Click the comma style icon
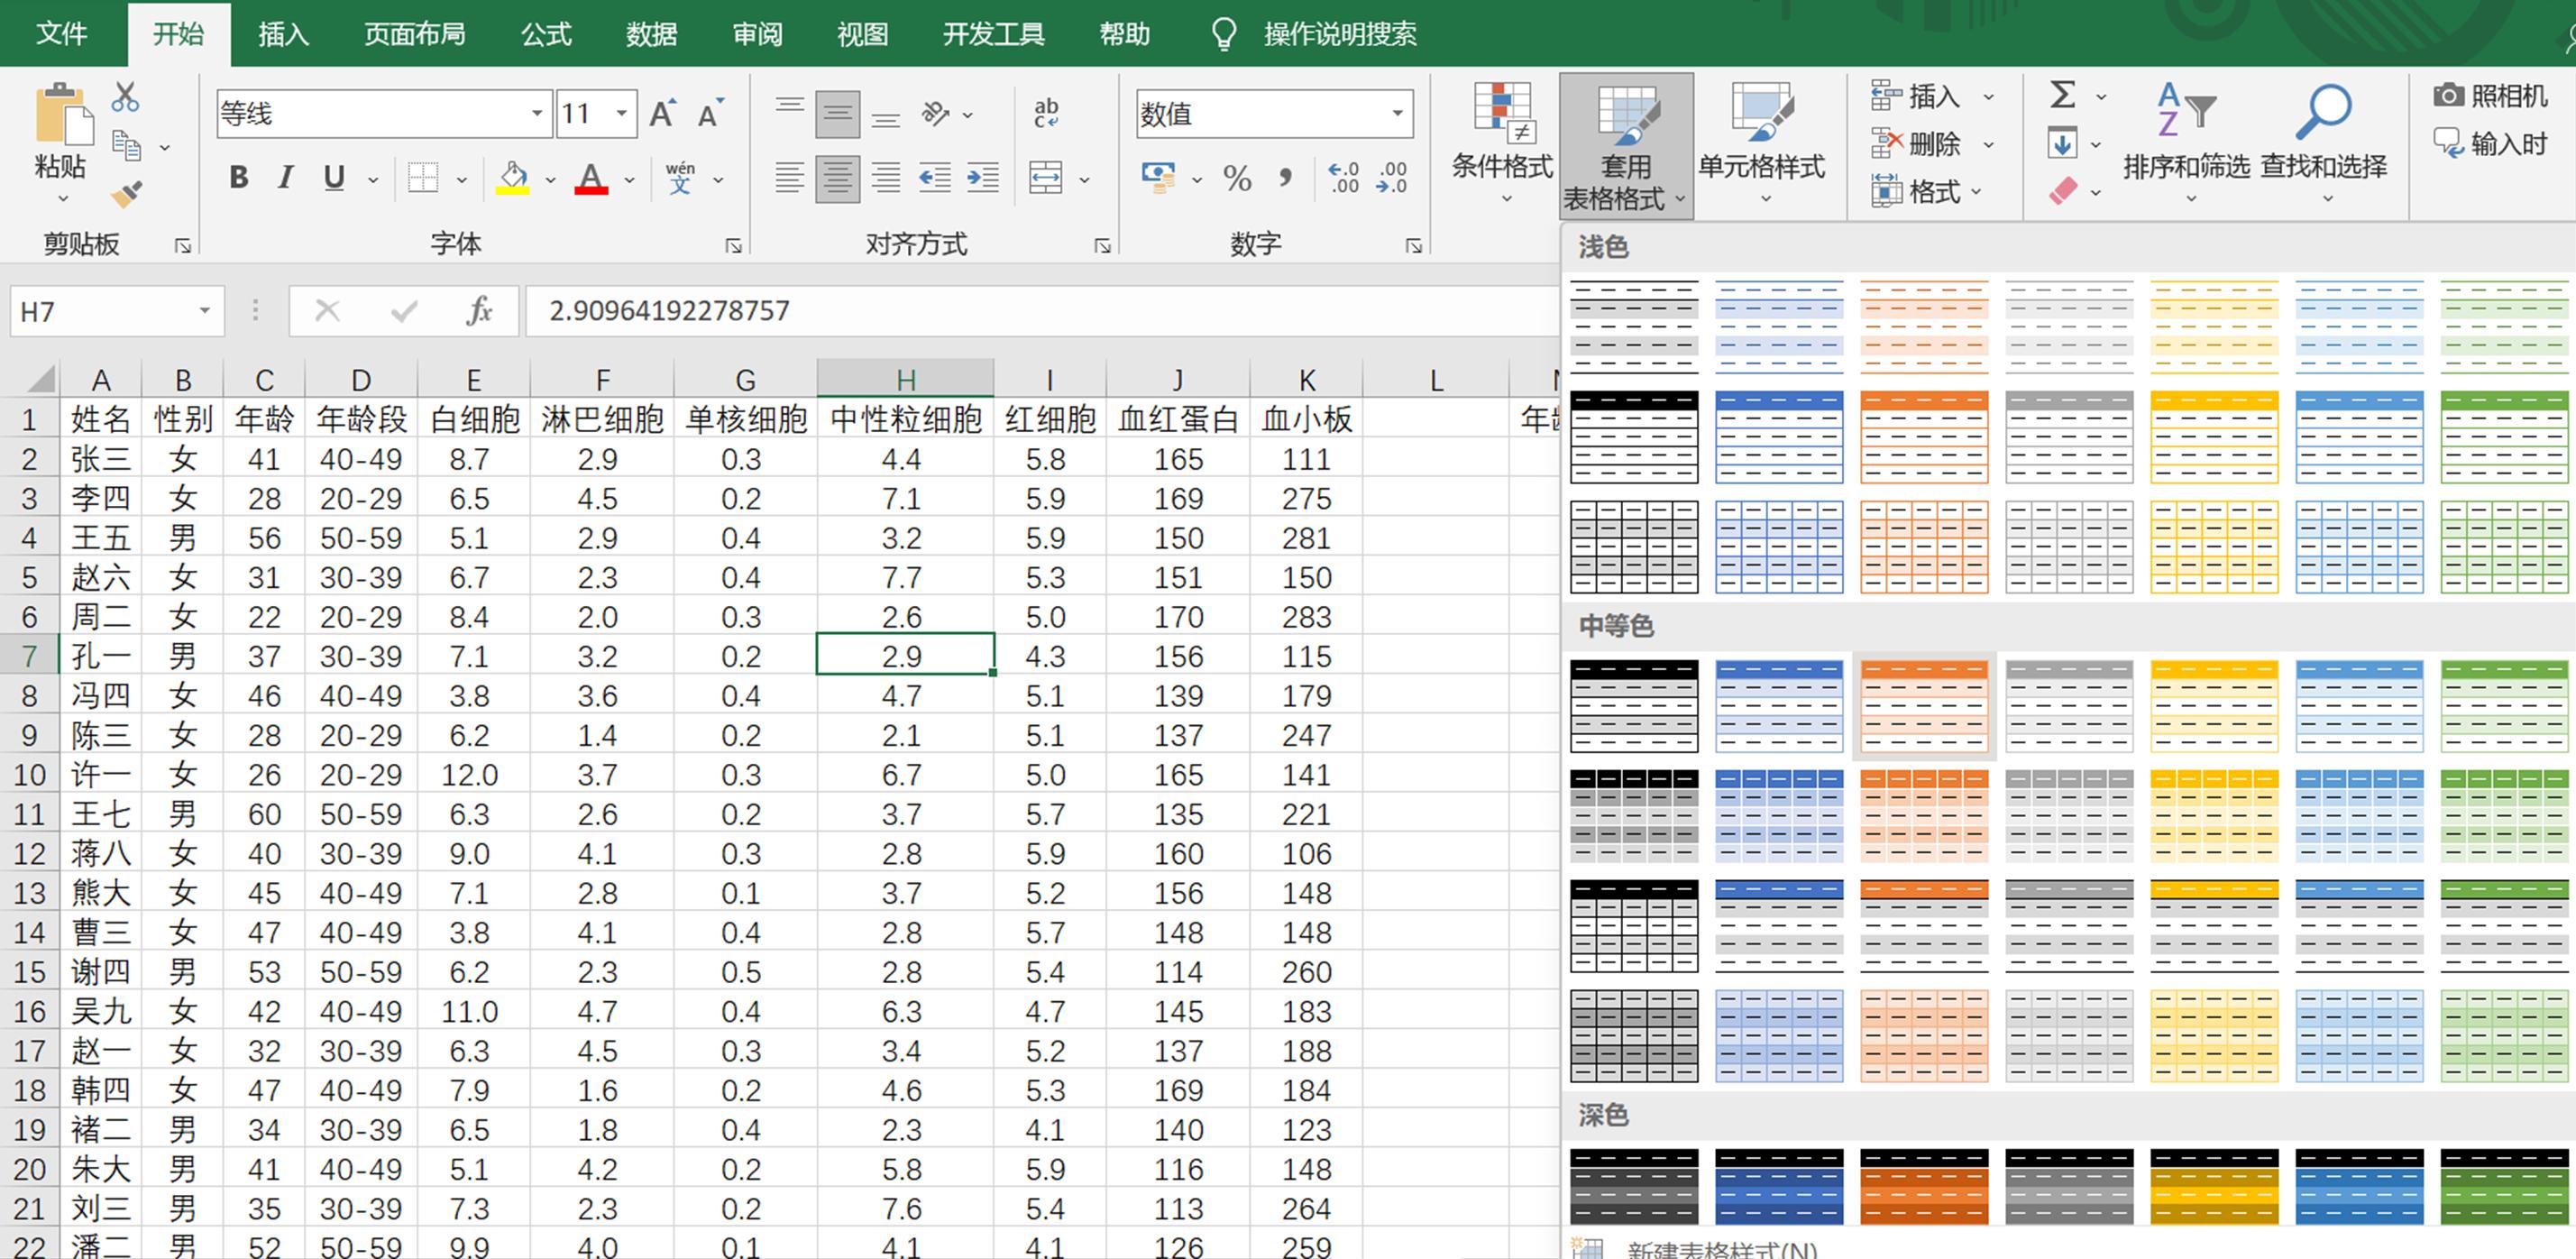This screenshot has width=2576, height=1259. click(x=1283, y=178)
